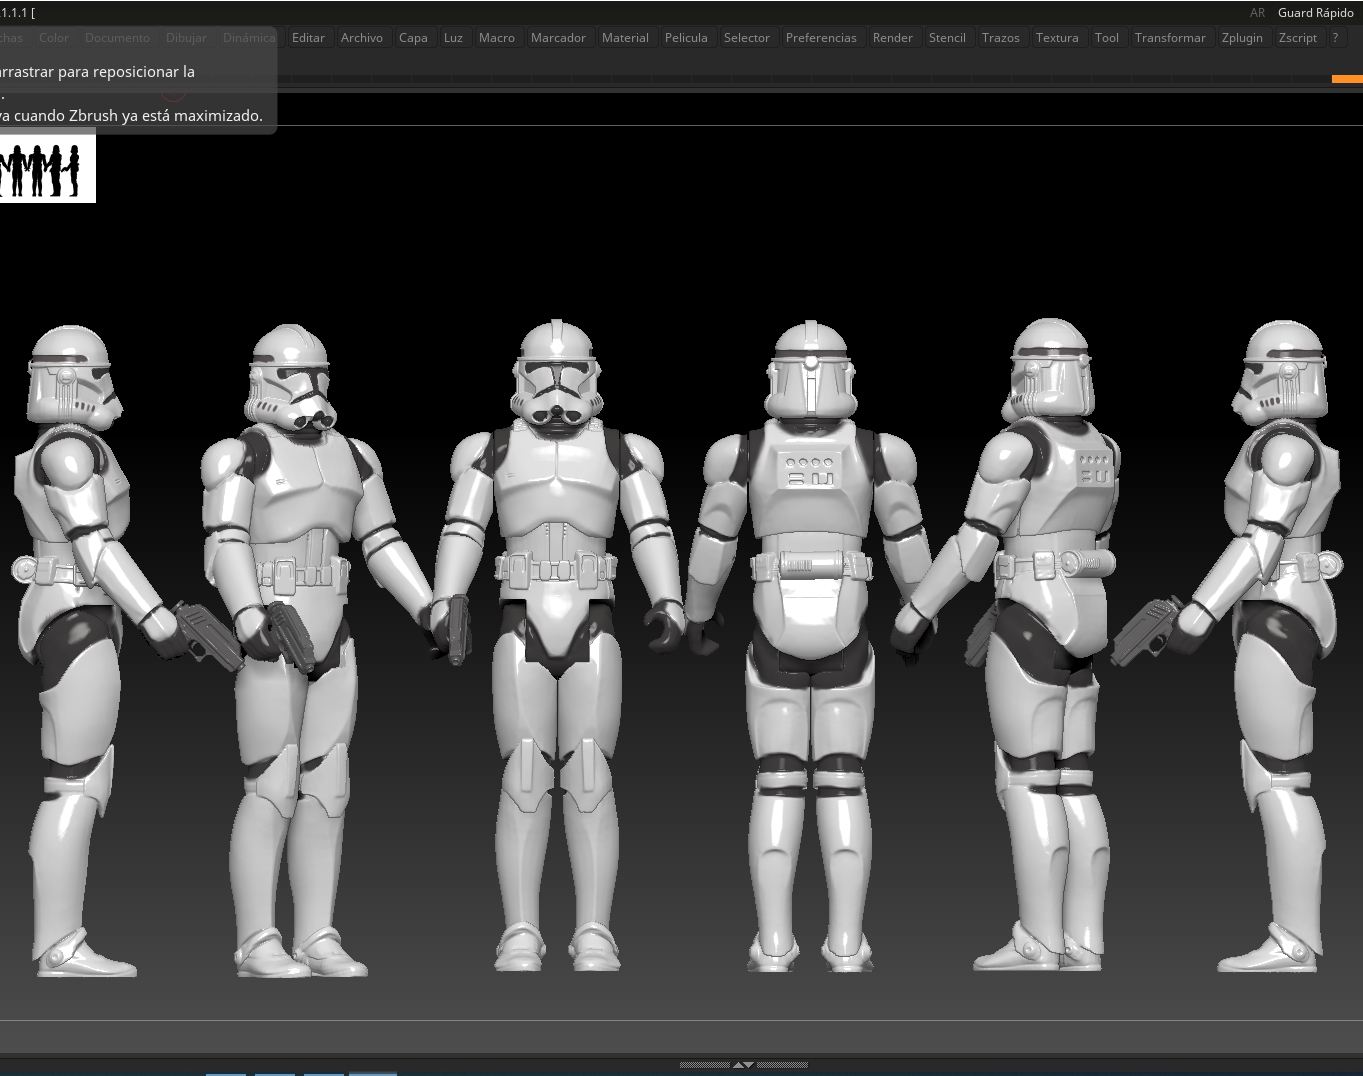This screenshot has height=1076, width=1363.
Task: Select the Macro menu
Action: click(x=496, y=38)
